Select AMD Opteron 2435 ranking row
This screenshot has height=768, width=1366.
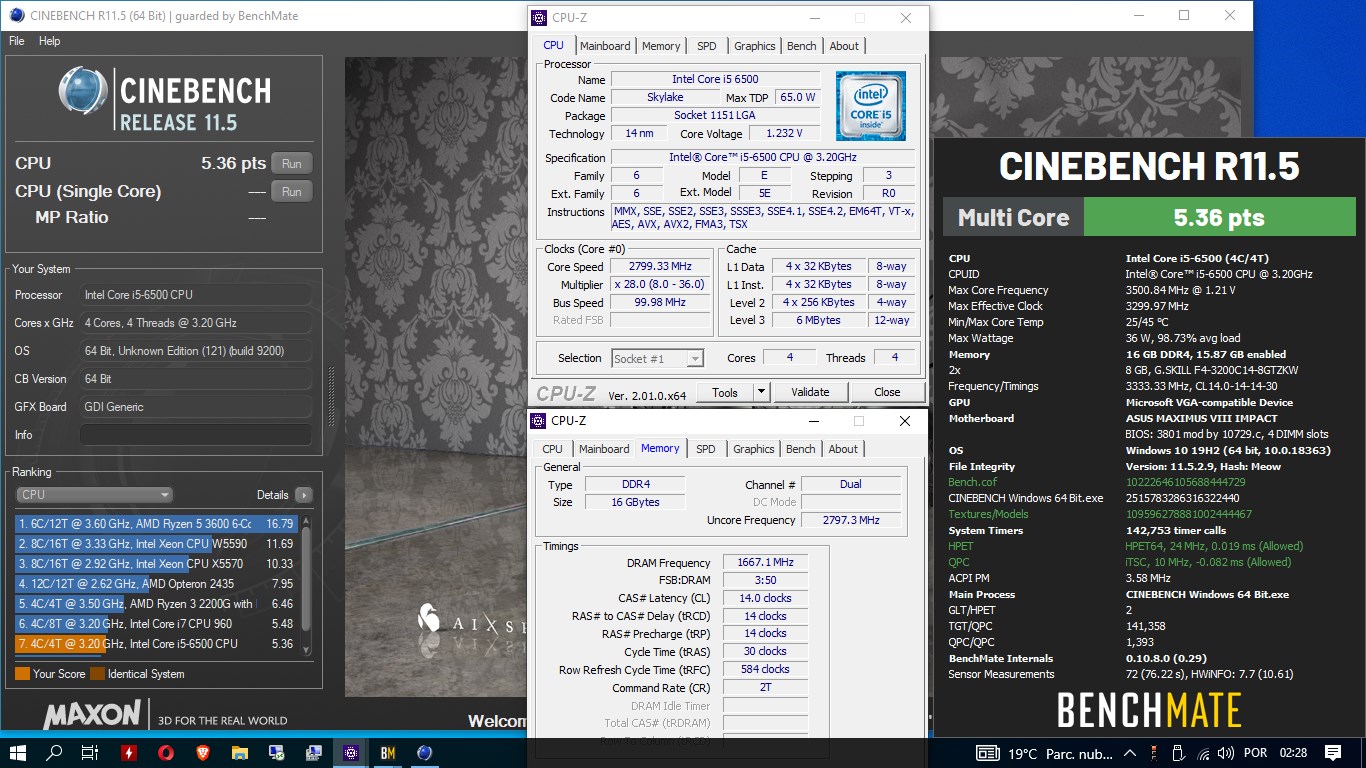pos(156,584)
